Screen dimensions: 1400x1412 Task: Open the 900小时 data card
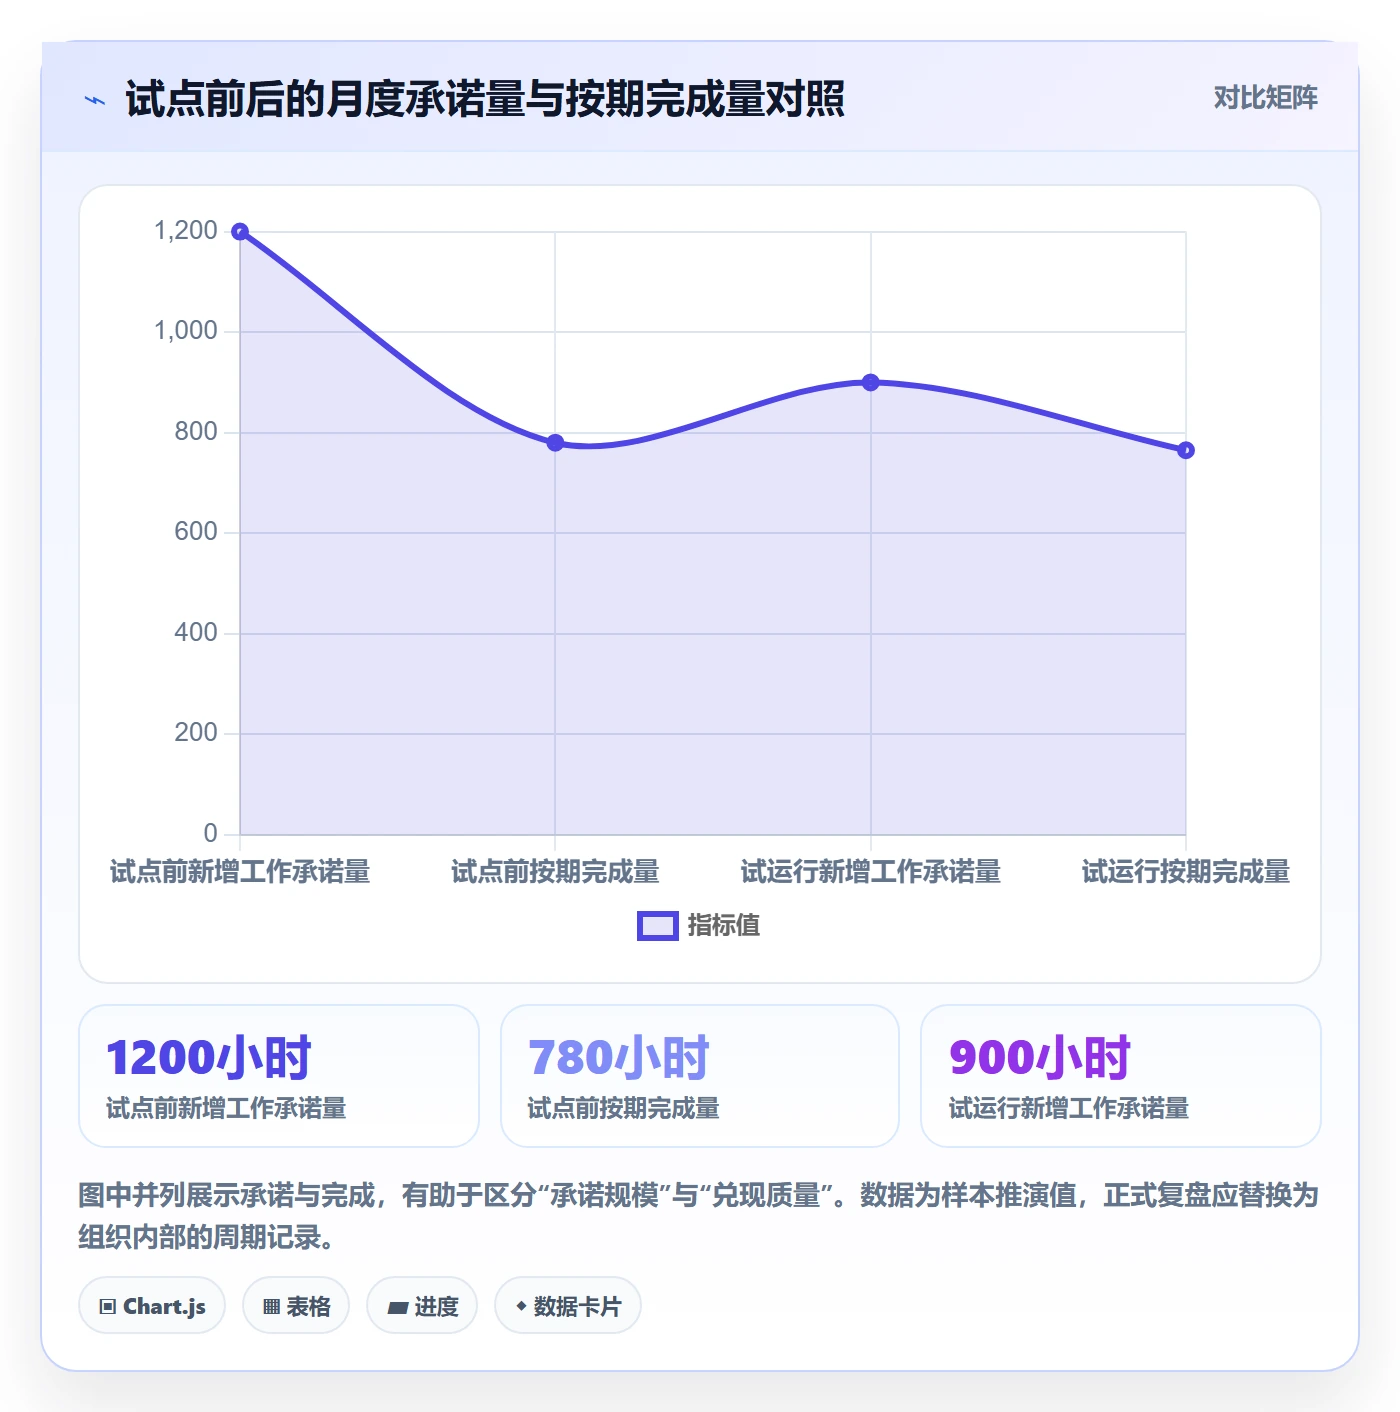pyautogui.click(x=1121, y=1076)
